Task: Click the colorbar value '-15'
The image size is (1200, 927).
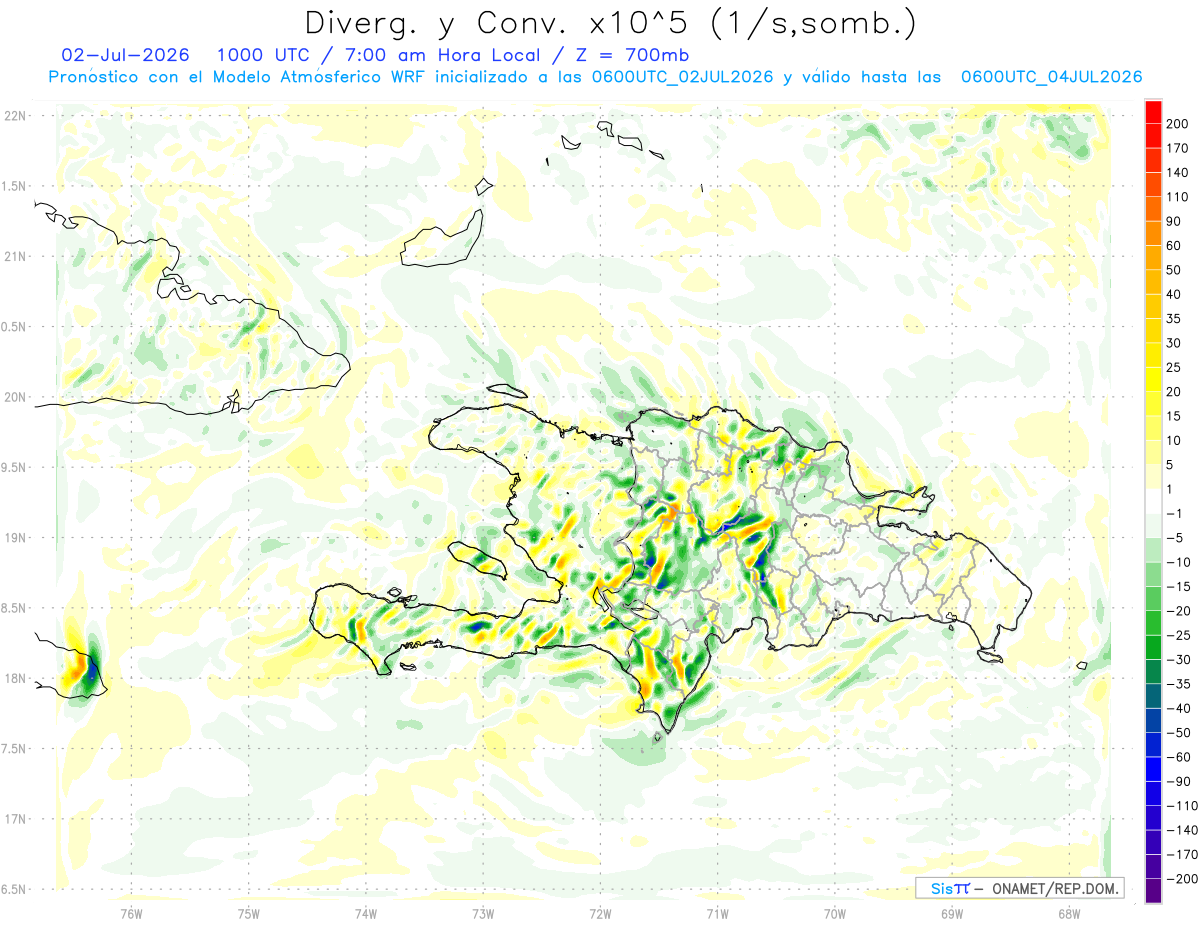Action: 1180,586
